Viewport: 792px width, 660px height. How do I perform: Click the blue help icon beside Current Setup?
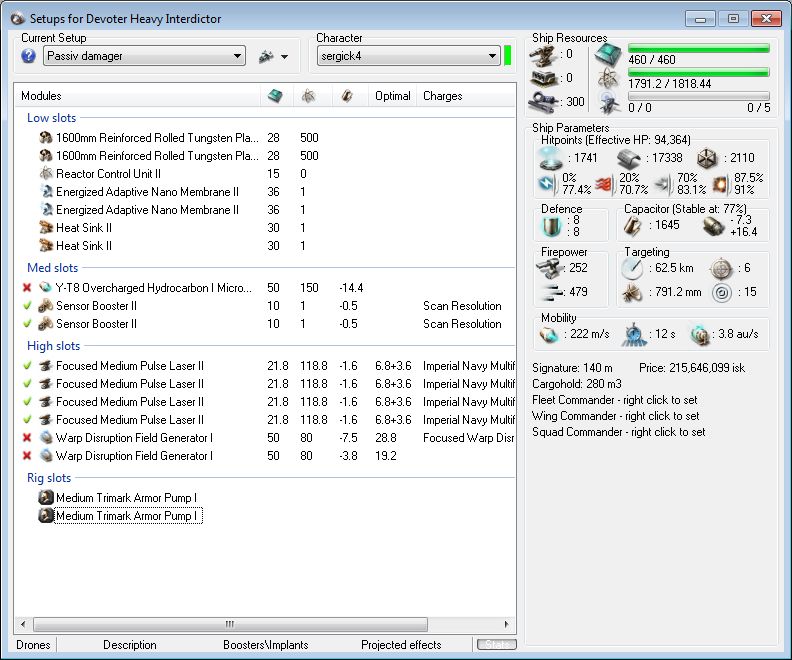28,57
